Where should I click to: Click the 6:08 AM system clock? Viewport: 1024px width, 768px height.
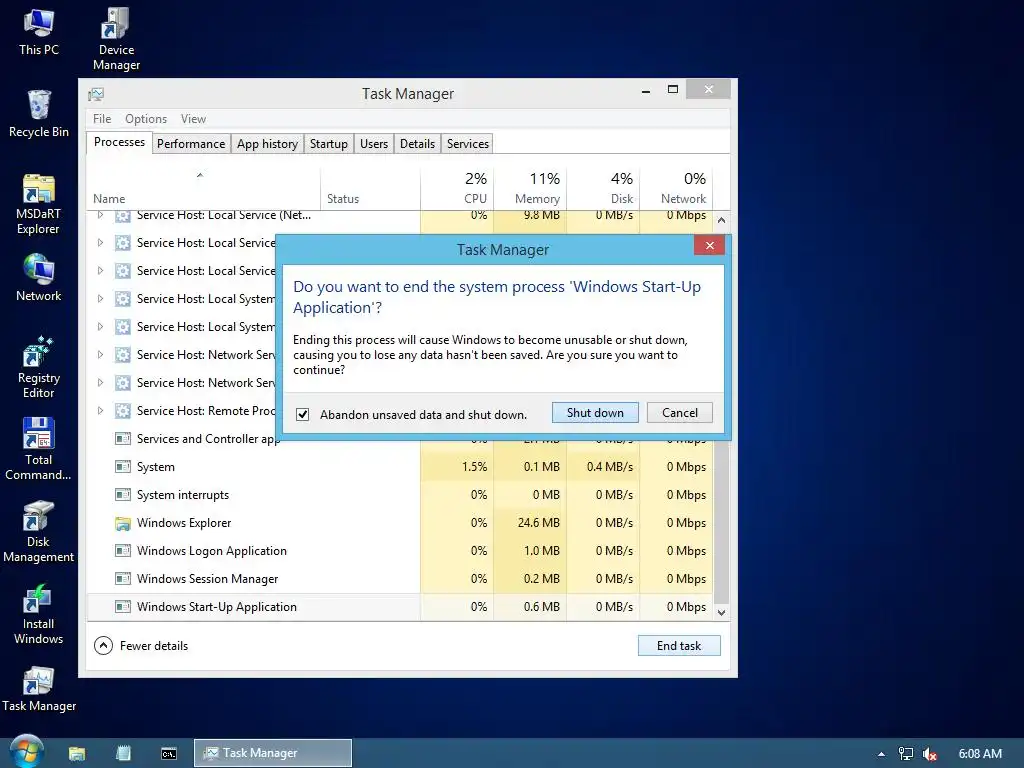[980, 754]
